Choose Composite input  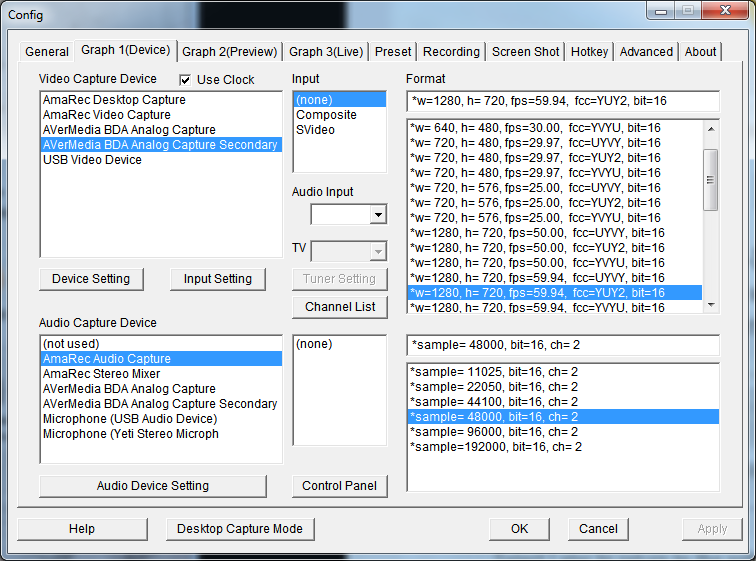point(340,115)
